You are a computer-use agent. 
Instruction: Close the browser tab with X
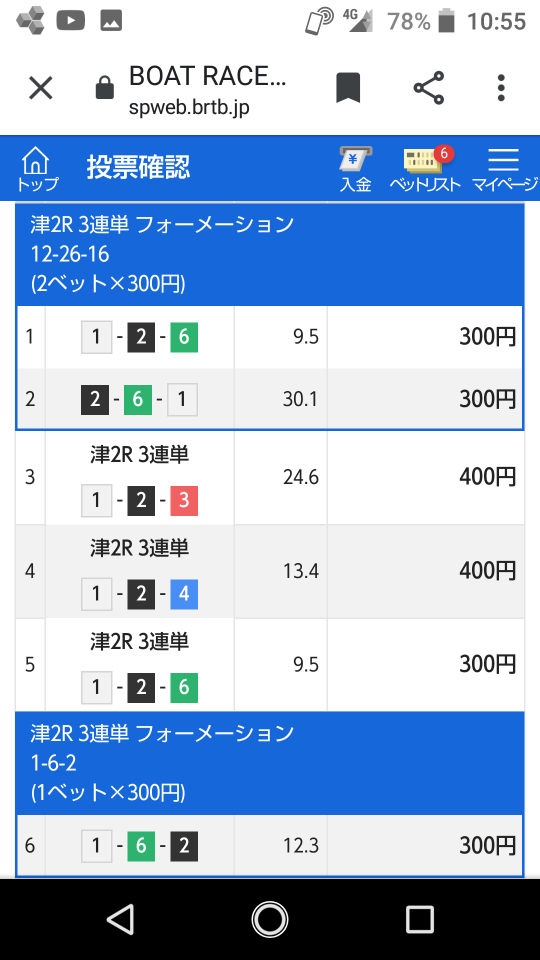[41, 89]
